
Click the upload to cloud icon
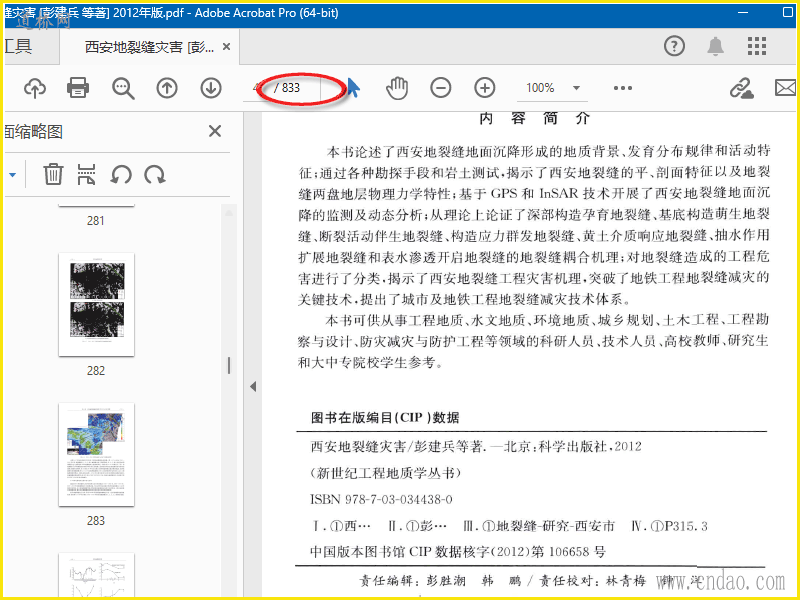click(35, 88)
